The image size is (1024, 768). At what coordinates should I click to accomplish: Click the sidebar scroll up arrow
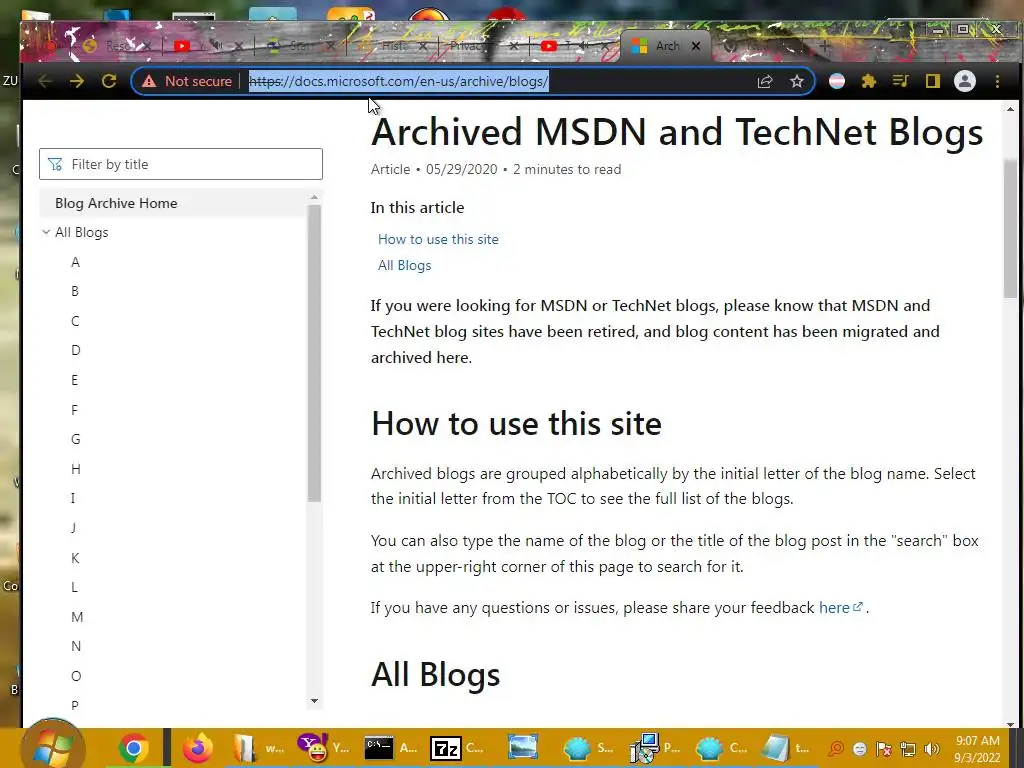[314, 197]
